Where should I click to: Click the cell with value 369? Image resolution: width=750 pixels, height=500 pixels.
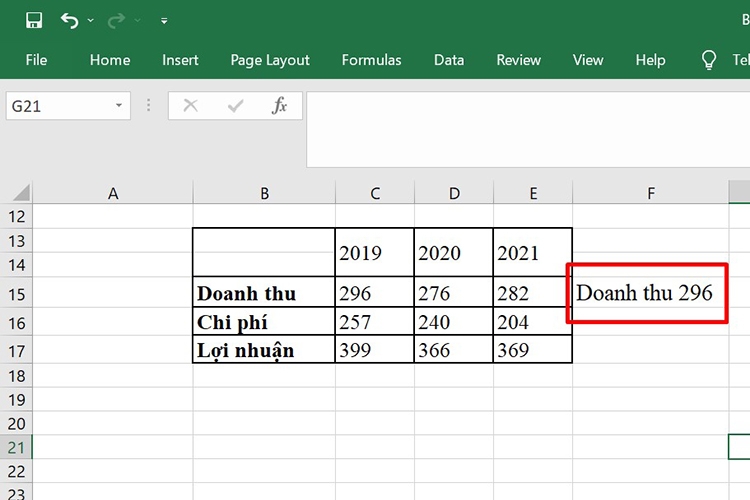point(532,349)
